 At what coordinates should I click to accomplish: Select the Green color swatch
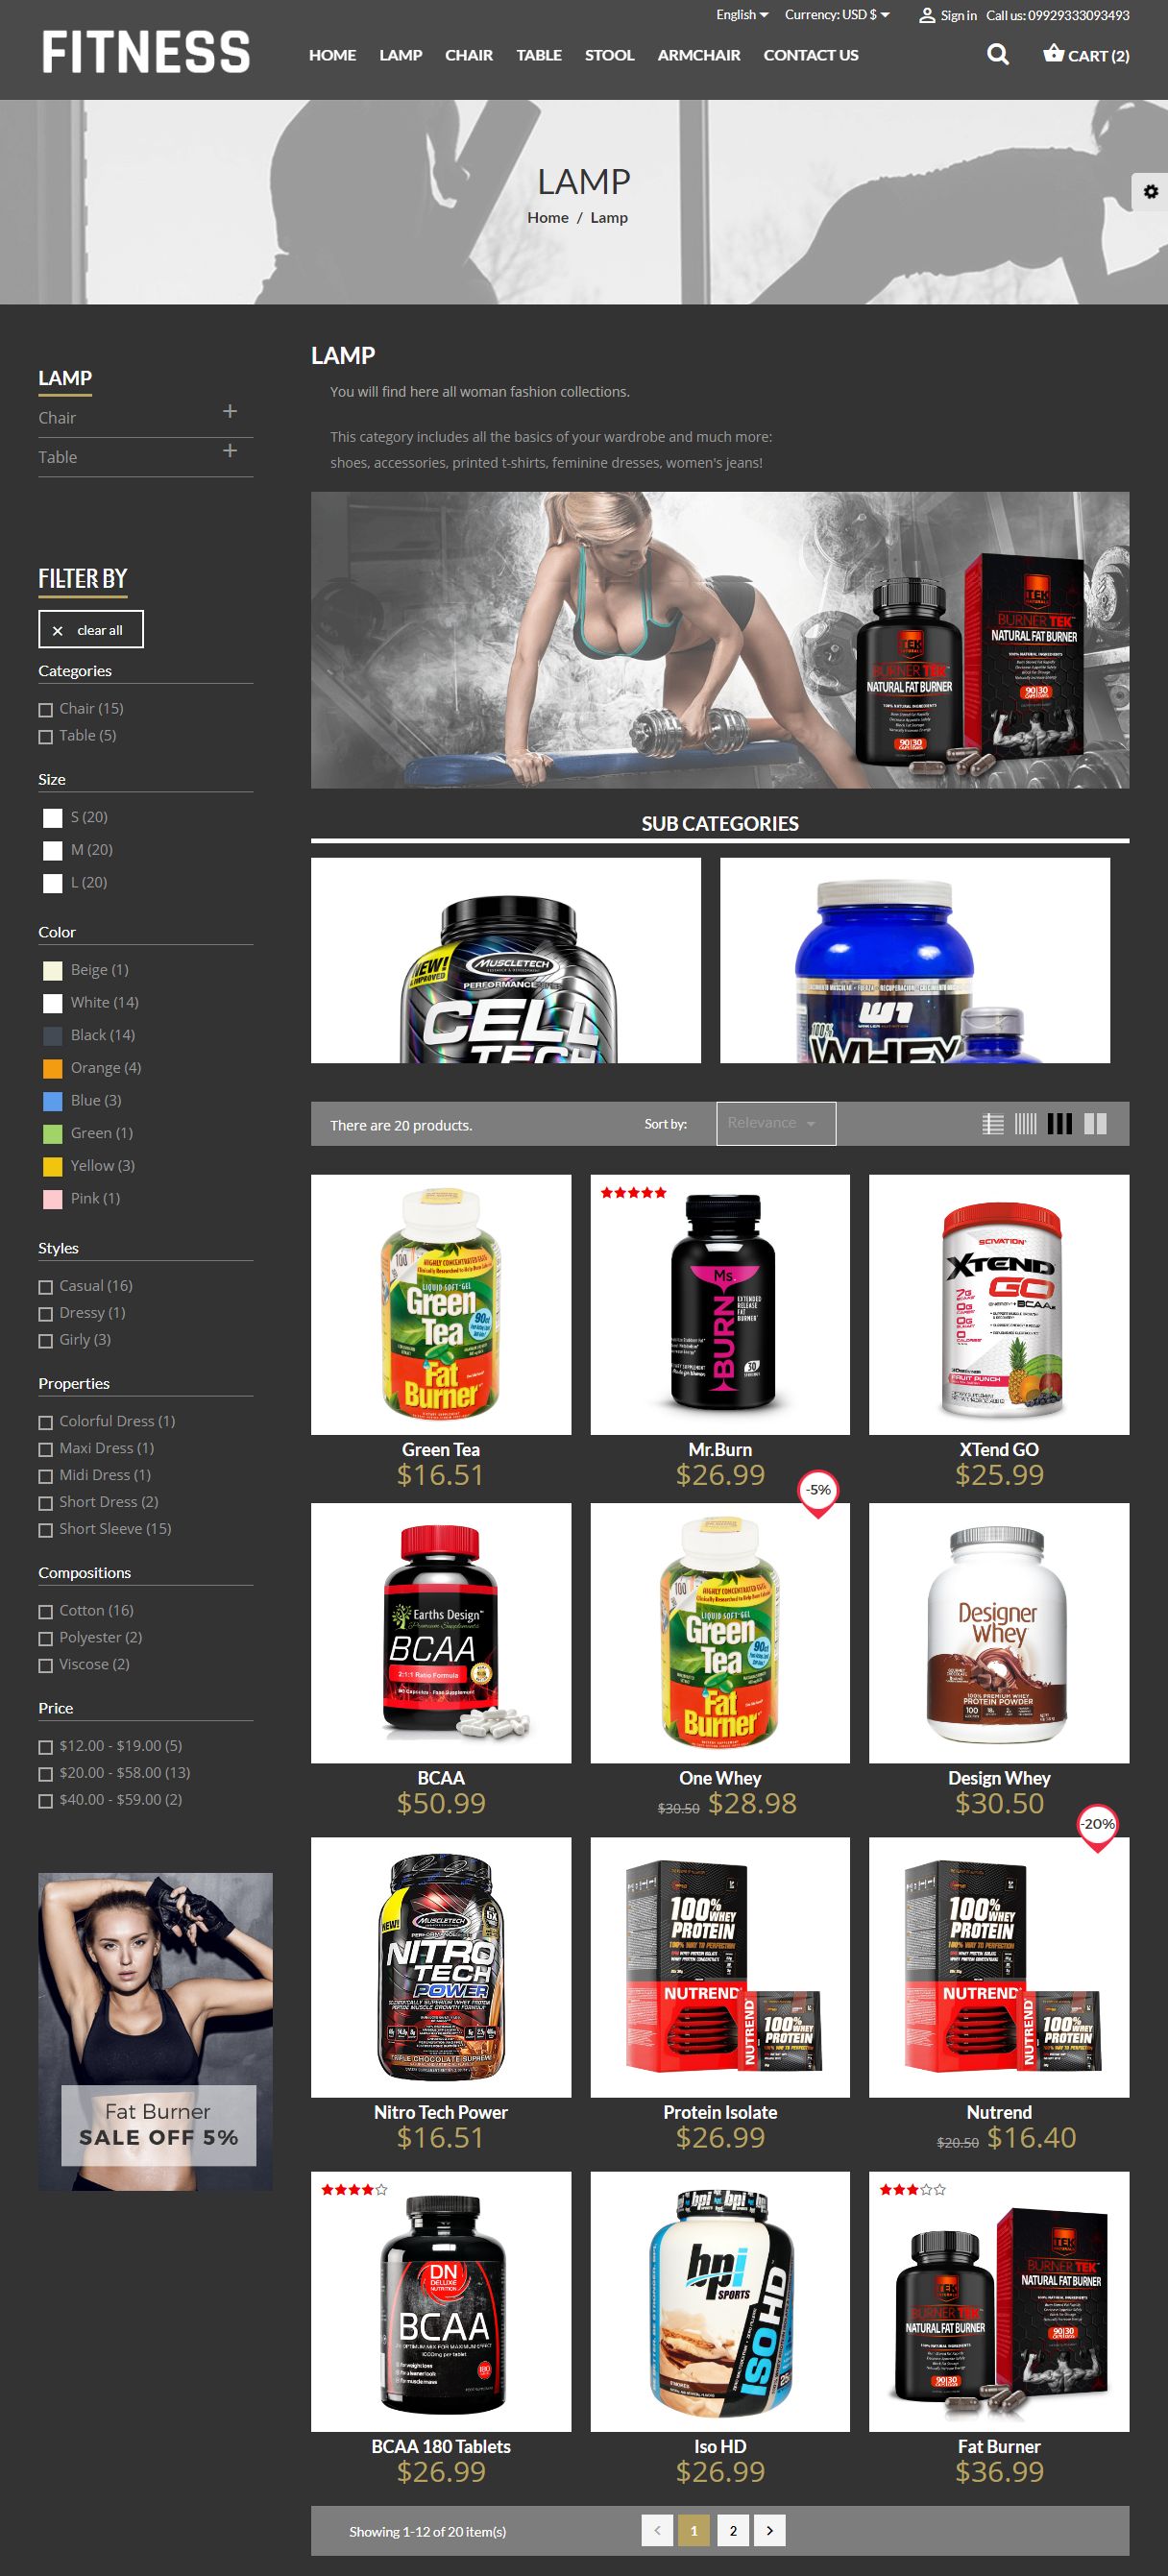[53, 1134]
